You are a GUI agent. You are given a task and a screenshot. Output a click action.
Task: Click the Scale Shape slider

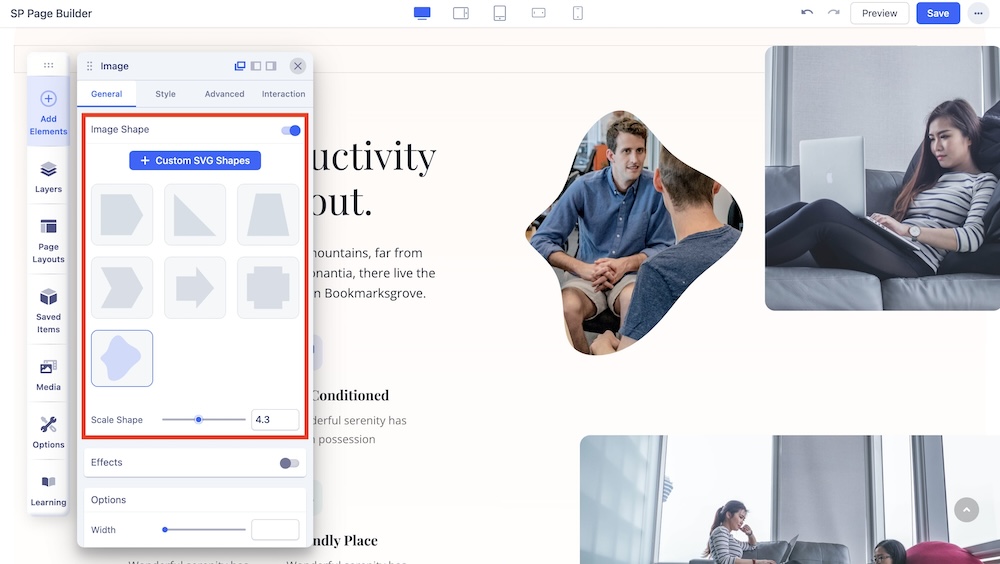pyautogui.click(x=204, y=420)
